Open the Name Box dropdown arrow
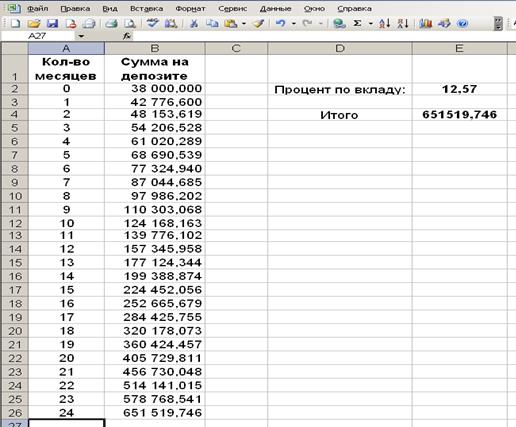This screenshot has width=516, height=427. pos(81,36)
